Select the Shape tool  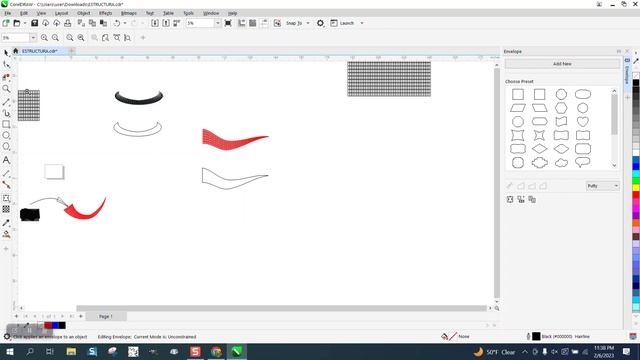click(x=6, y=64)
